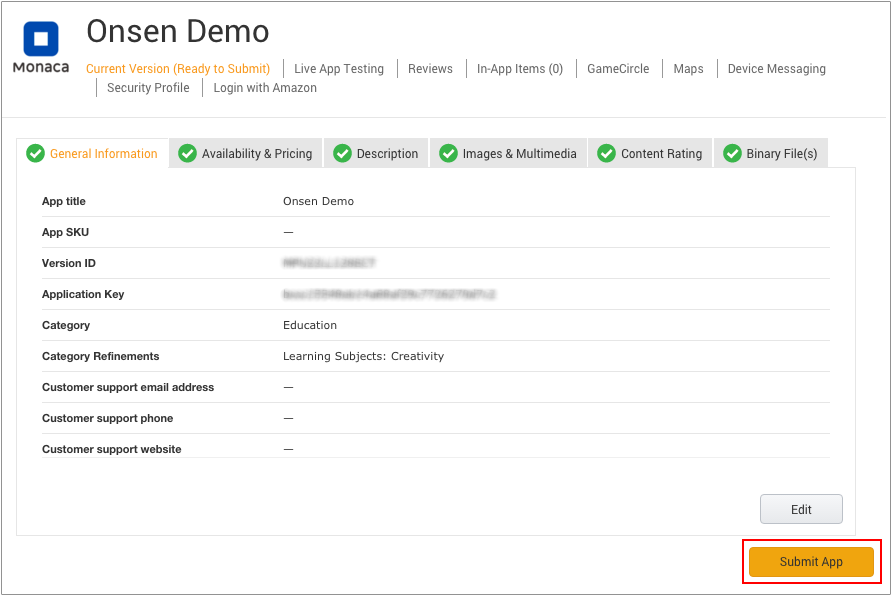
Task: Go to Live App Testing
Action: pyautogui.click(x=339, y=69)
